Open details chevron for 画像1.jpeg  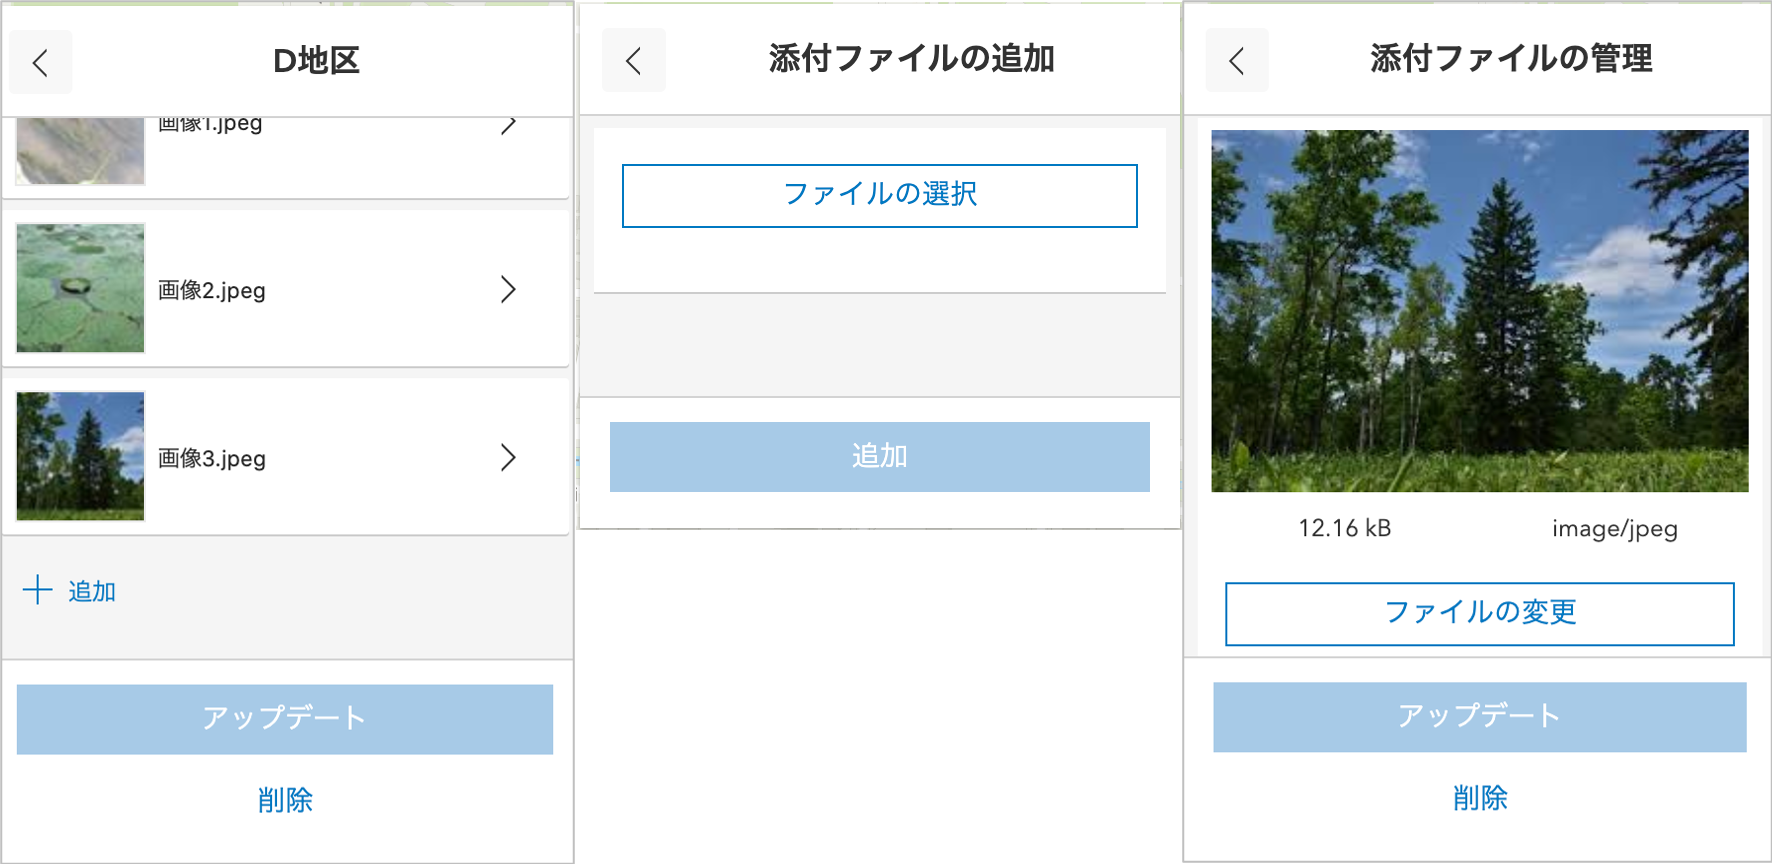pos(508,125)
